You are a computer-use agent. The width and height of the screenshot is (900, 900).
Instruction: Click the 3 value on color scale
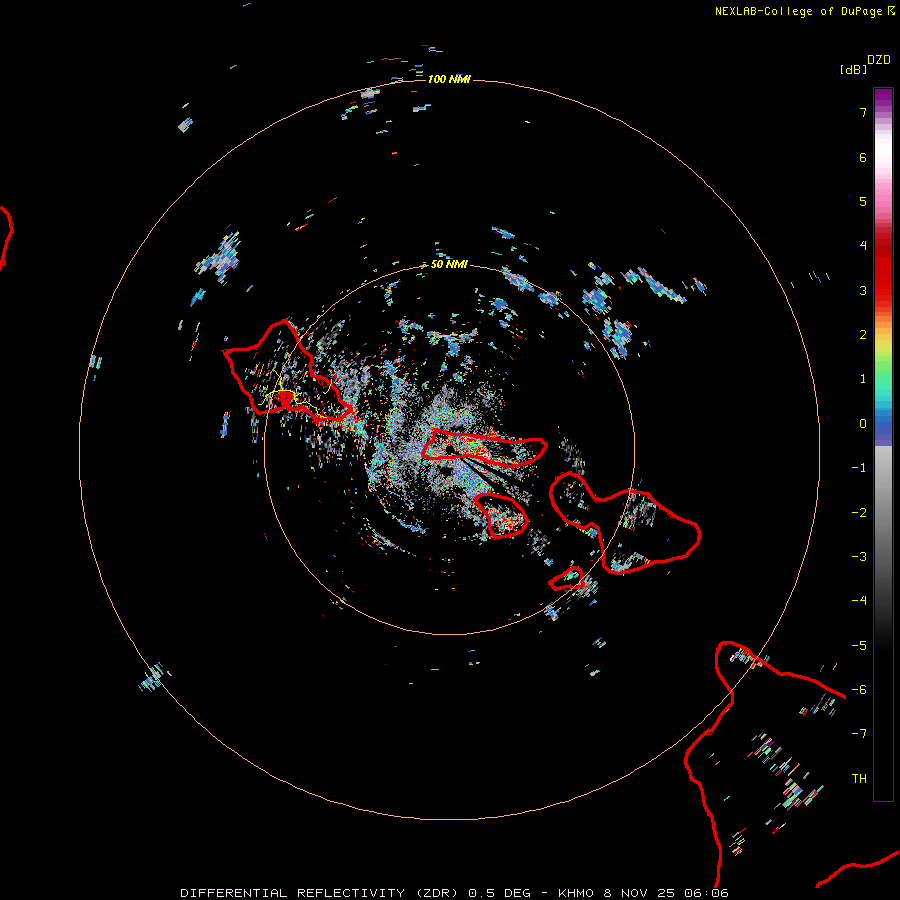point(863,290)
